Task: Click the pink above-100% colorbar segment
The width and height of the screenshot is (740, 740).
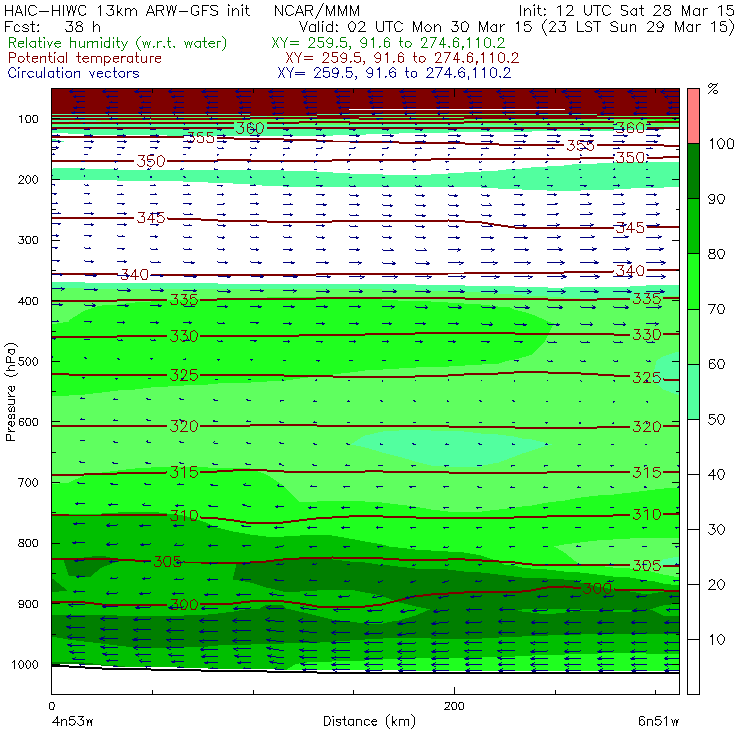Action: (x=693, y=116)
